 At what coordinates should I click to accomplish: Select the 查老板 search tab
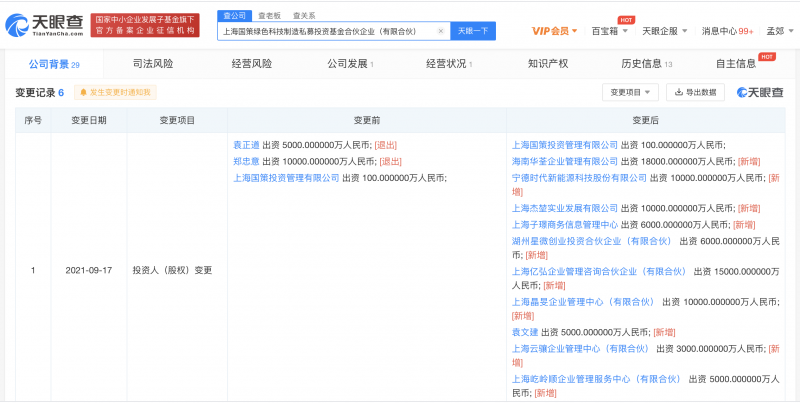click(269, 16)
